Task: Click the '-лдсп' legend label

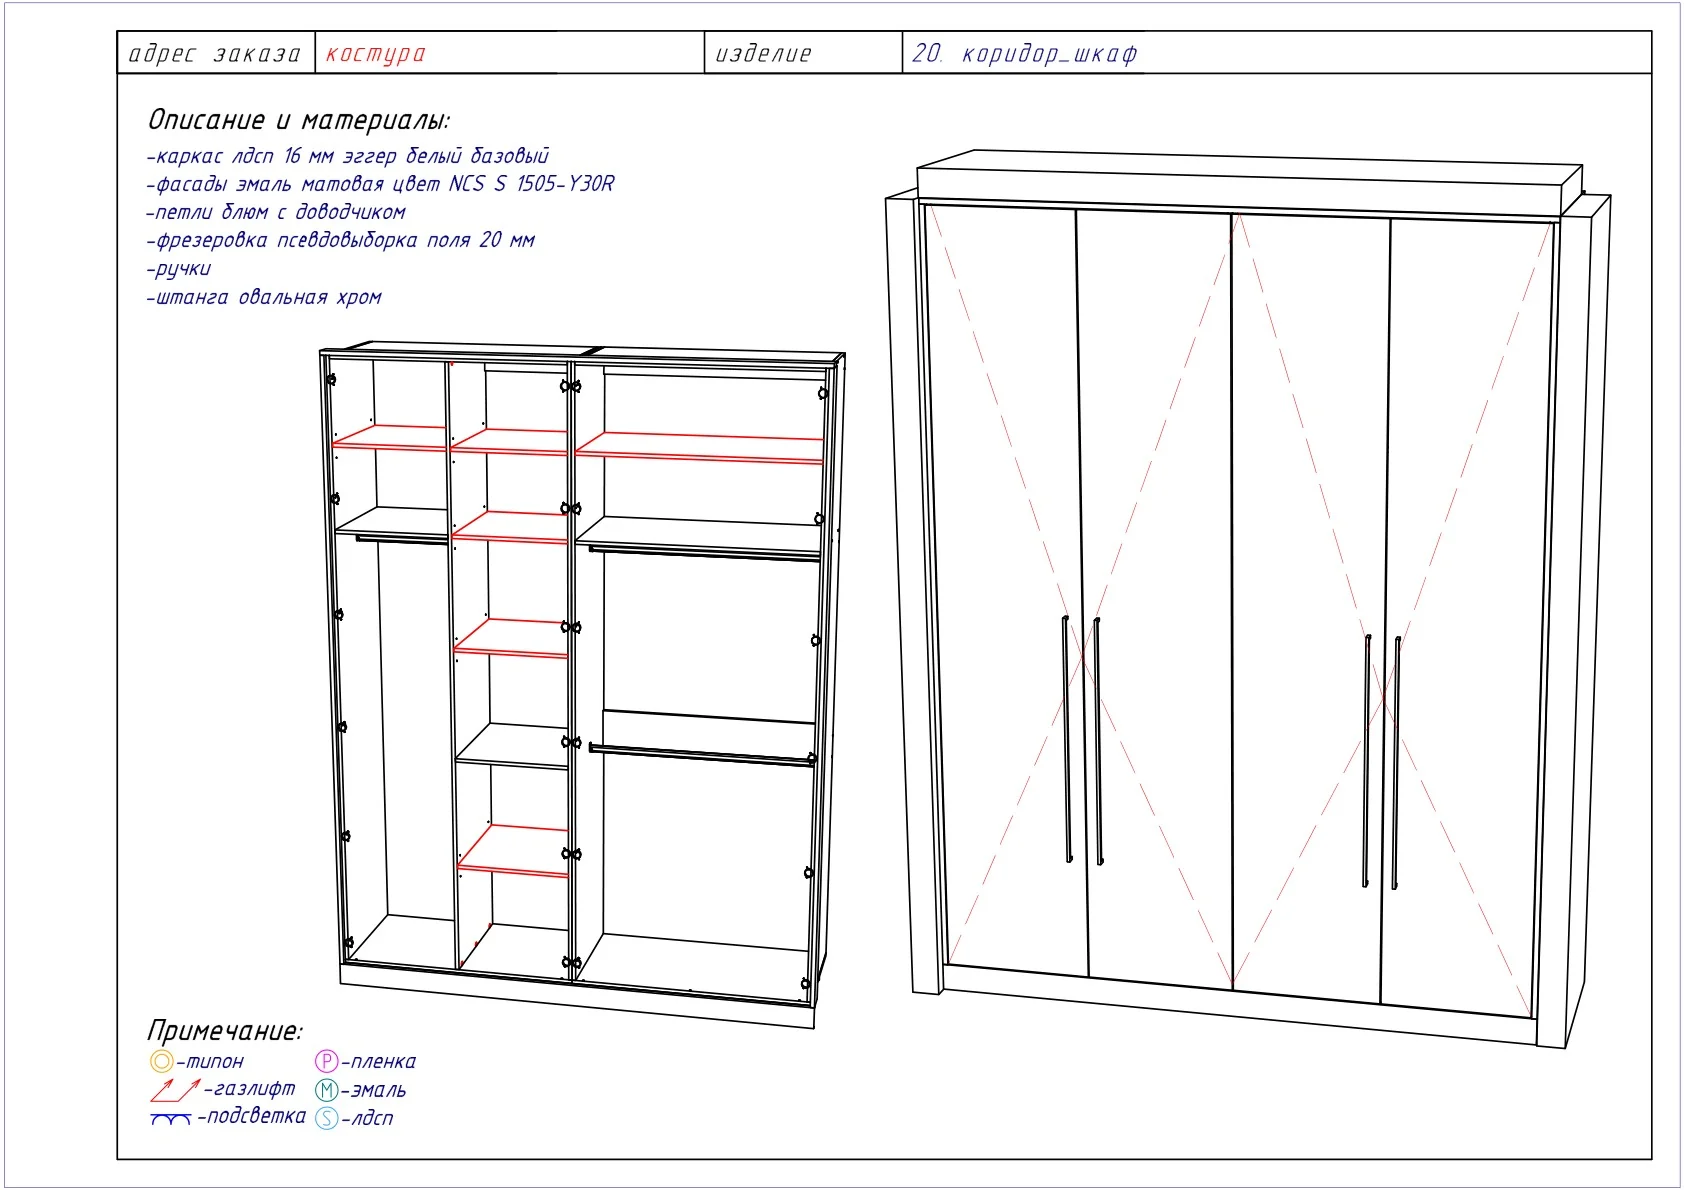Action: click(x=367, y=1118)
